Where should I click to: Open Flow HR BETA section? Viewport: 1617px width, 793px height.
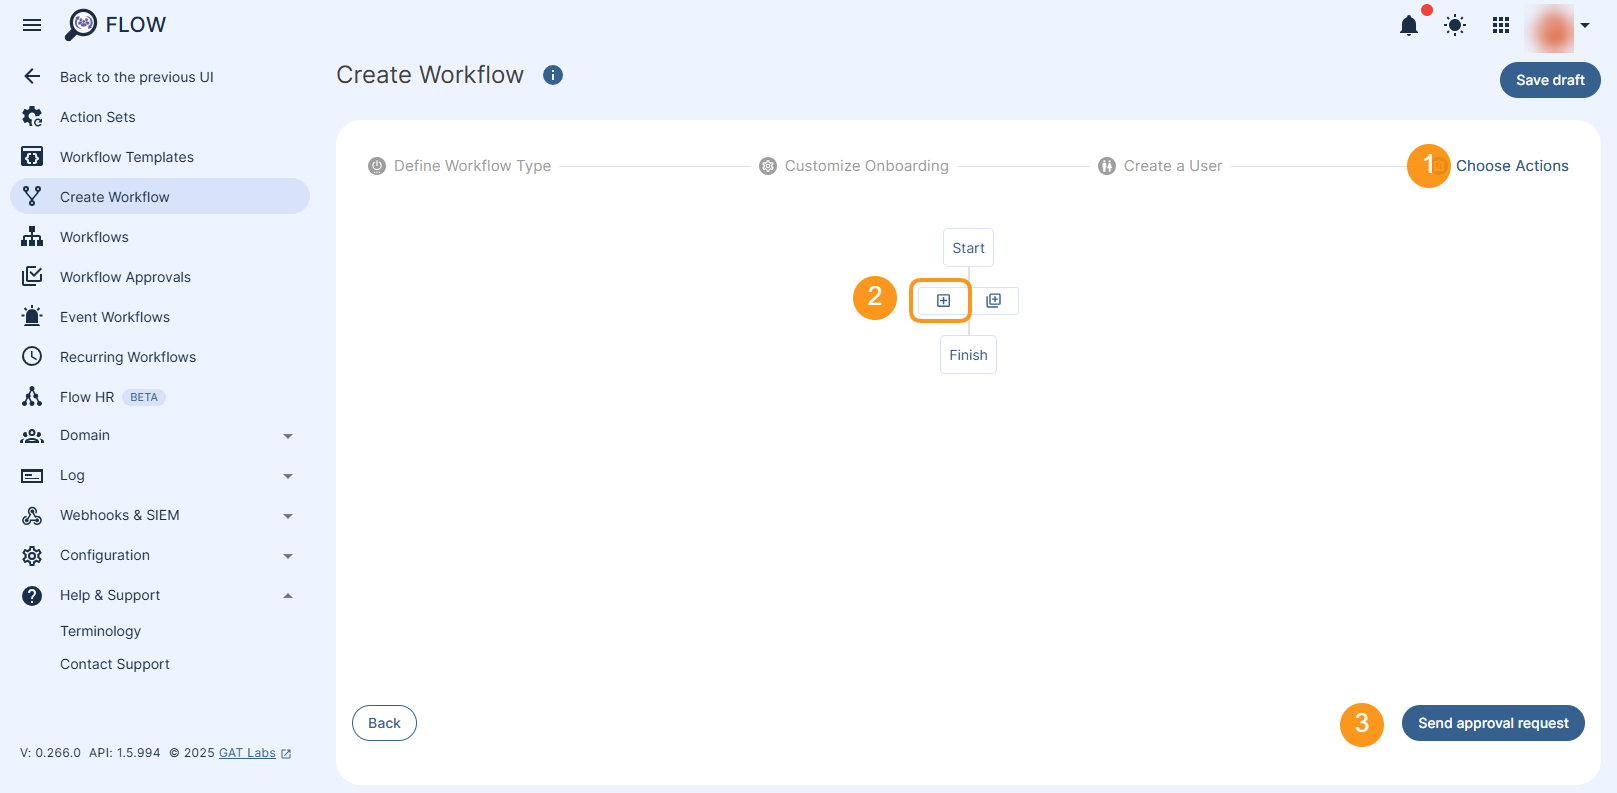coord(112,397)
